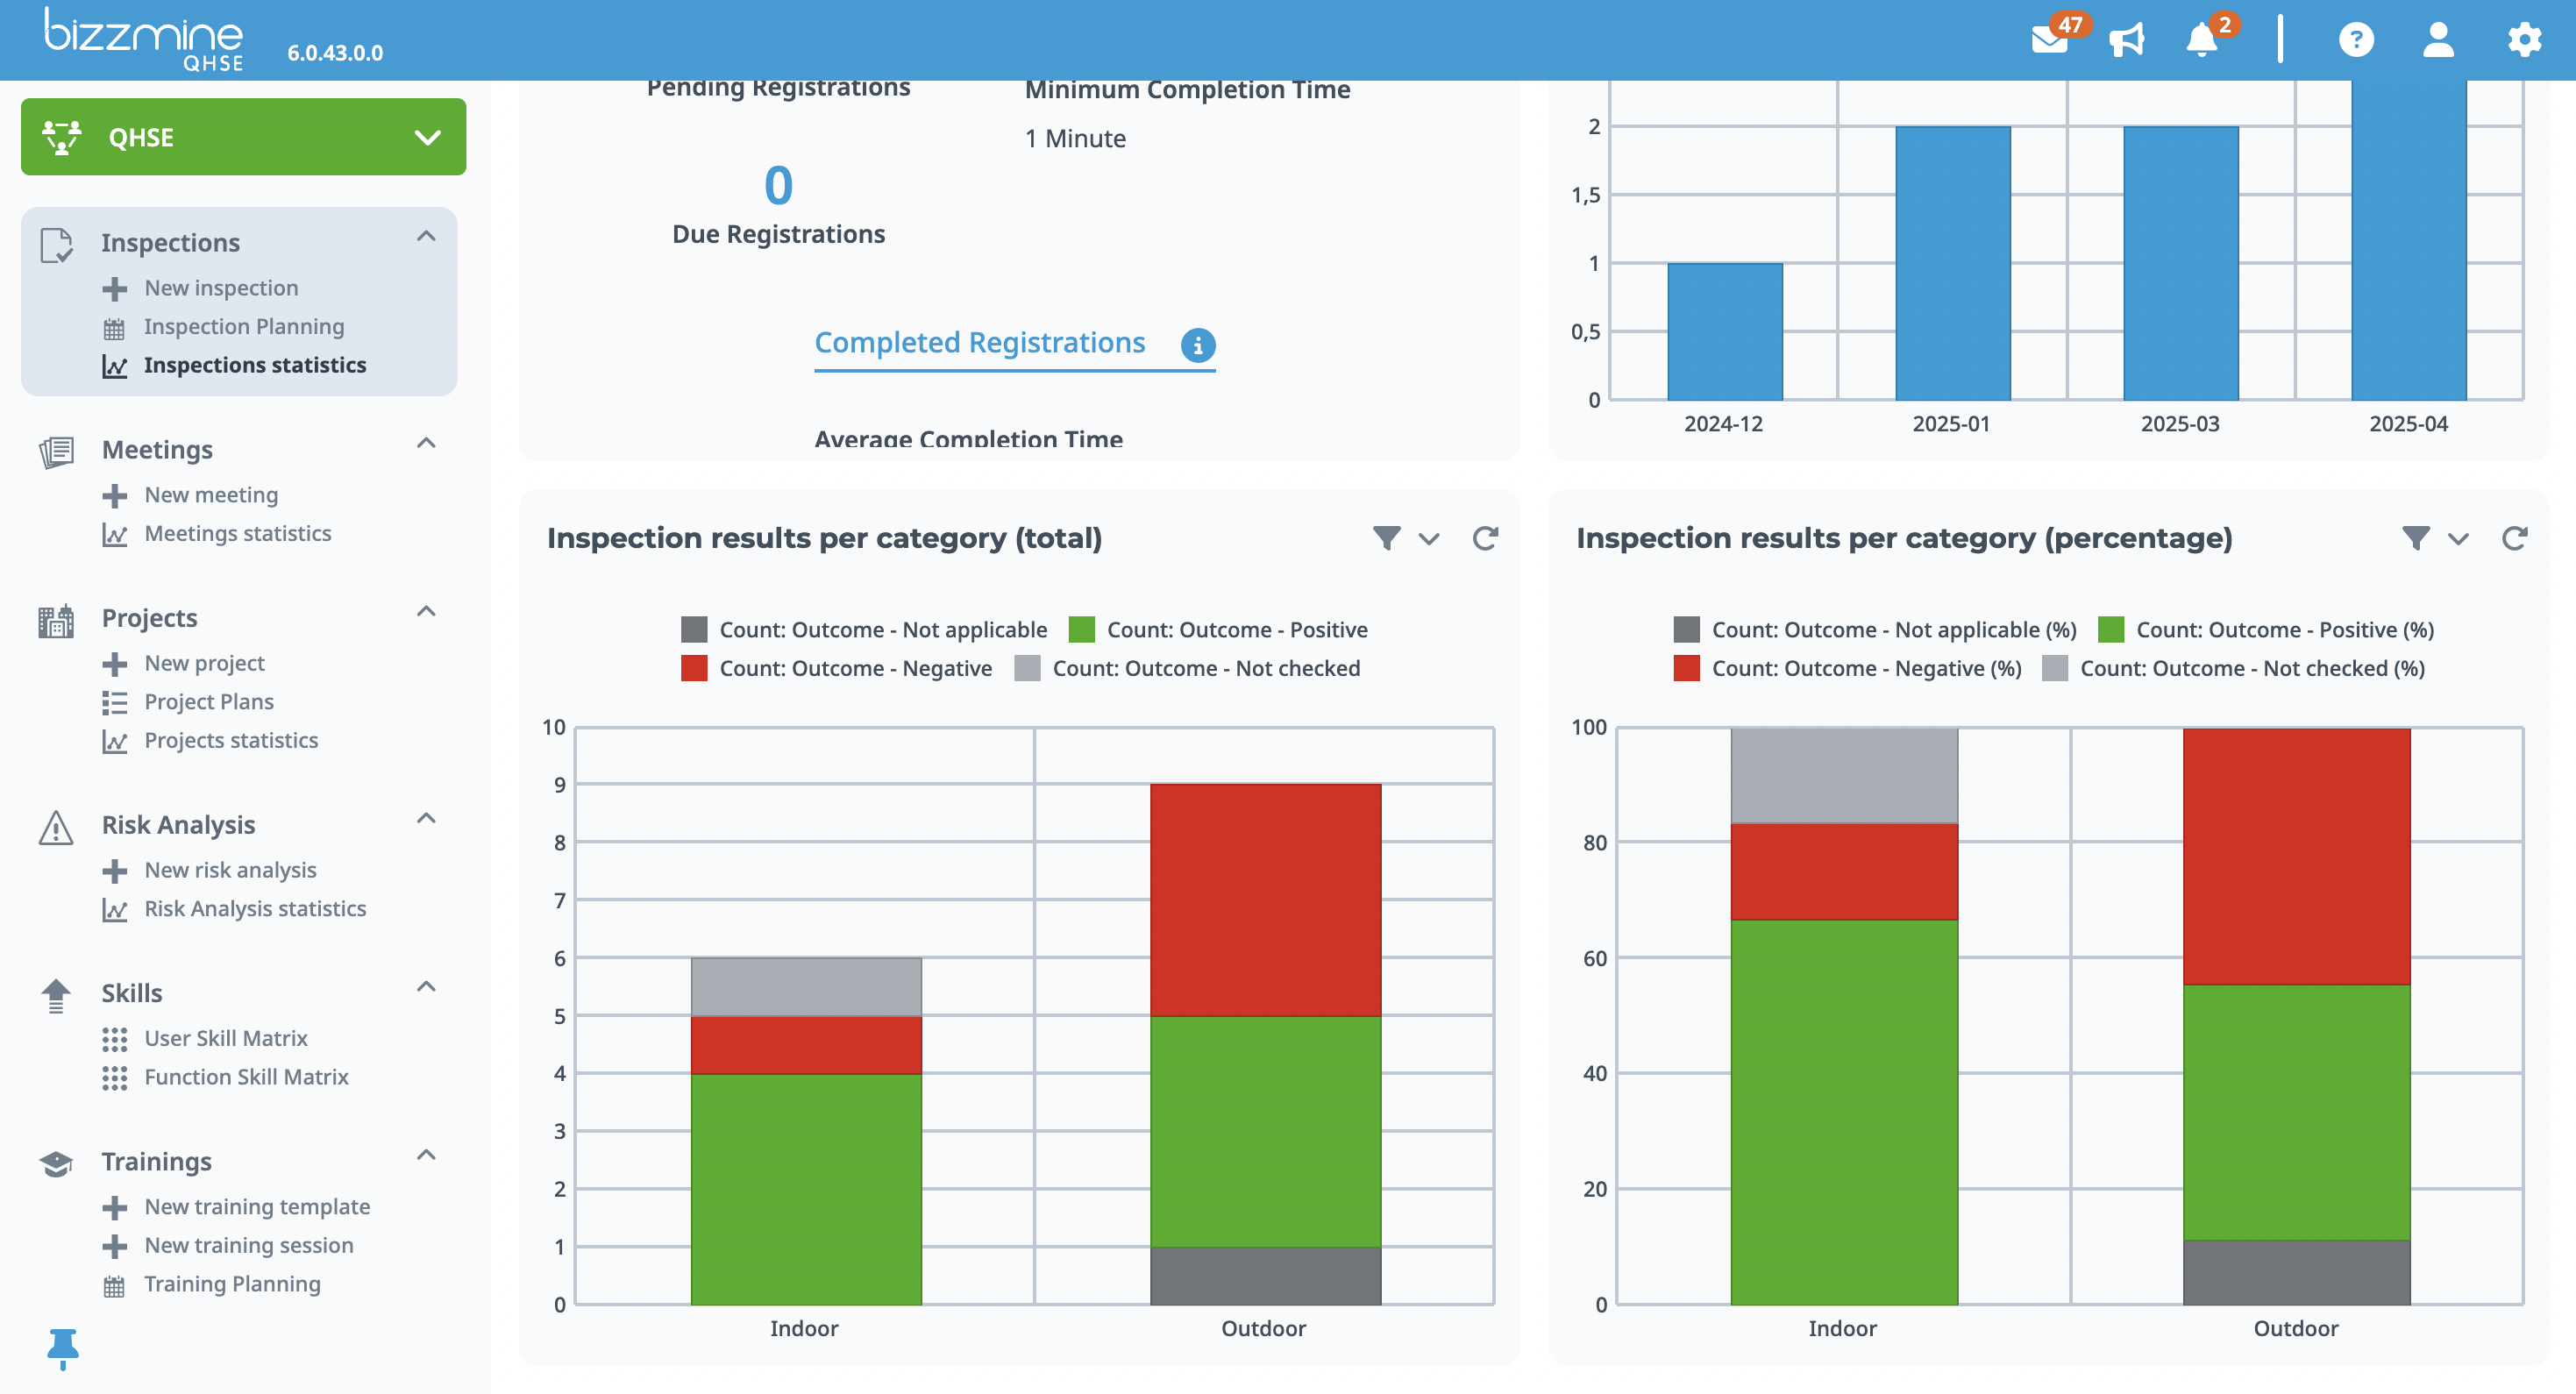Screen dimensions: 2576x1394
Task: Switch to the Completed Registrations tab
Action: tap(980, 342)
